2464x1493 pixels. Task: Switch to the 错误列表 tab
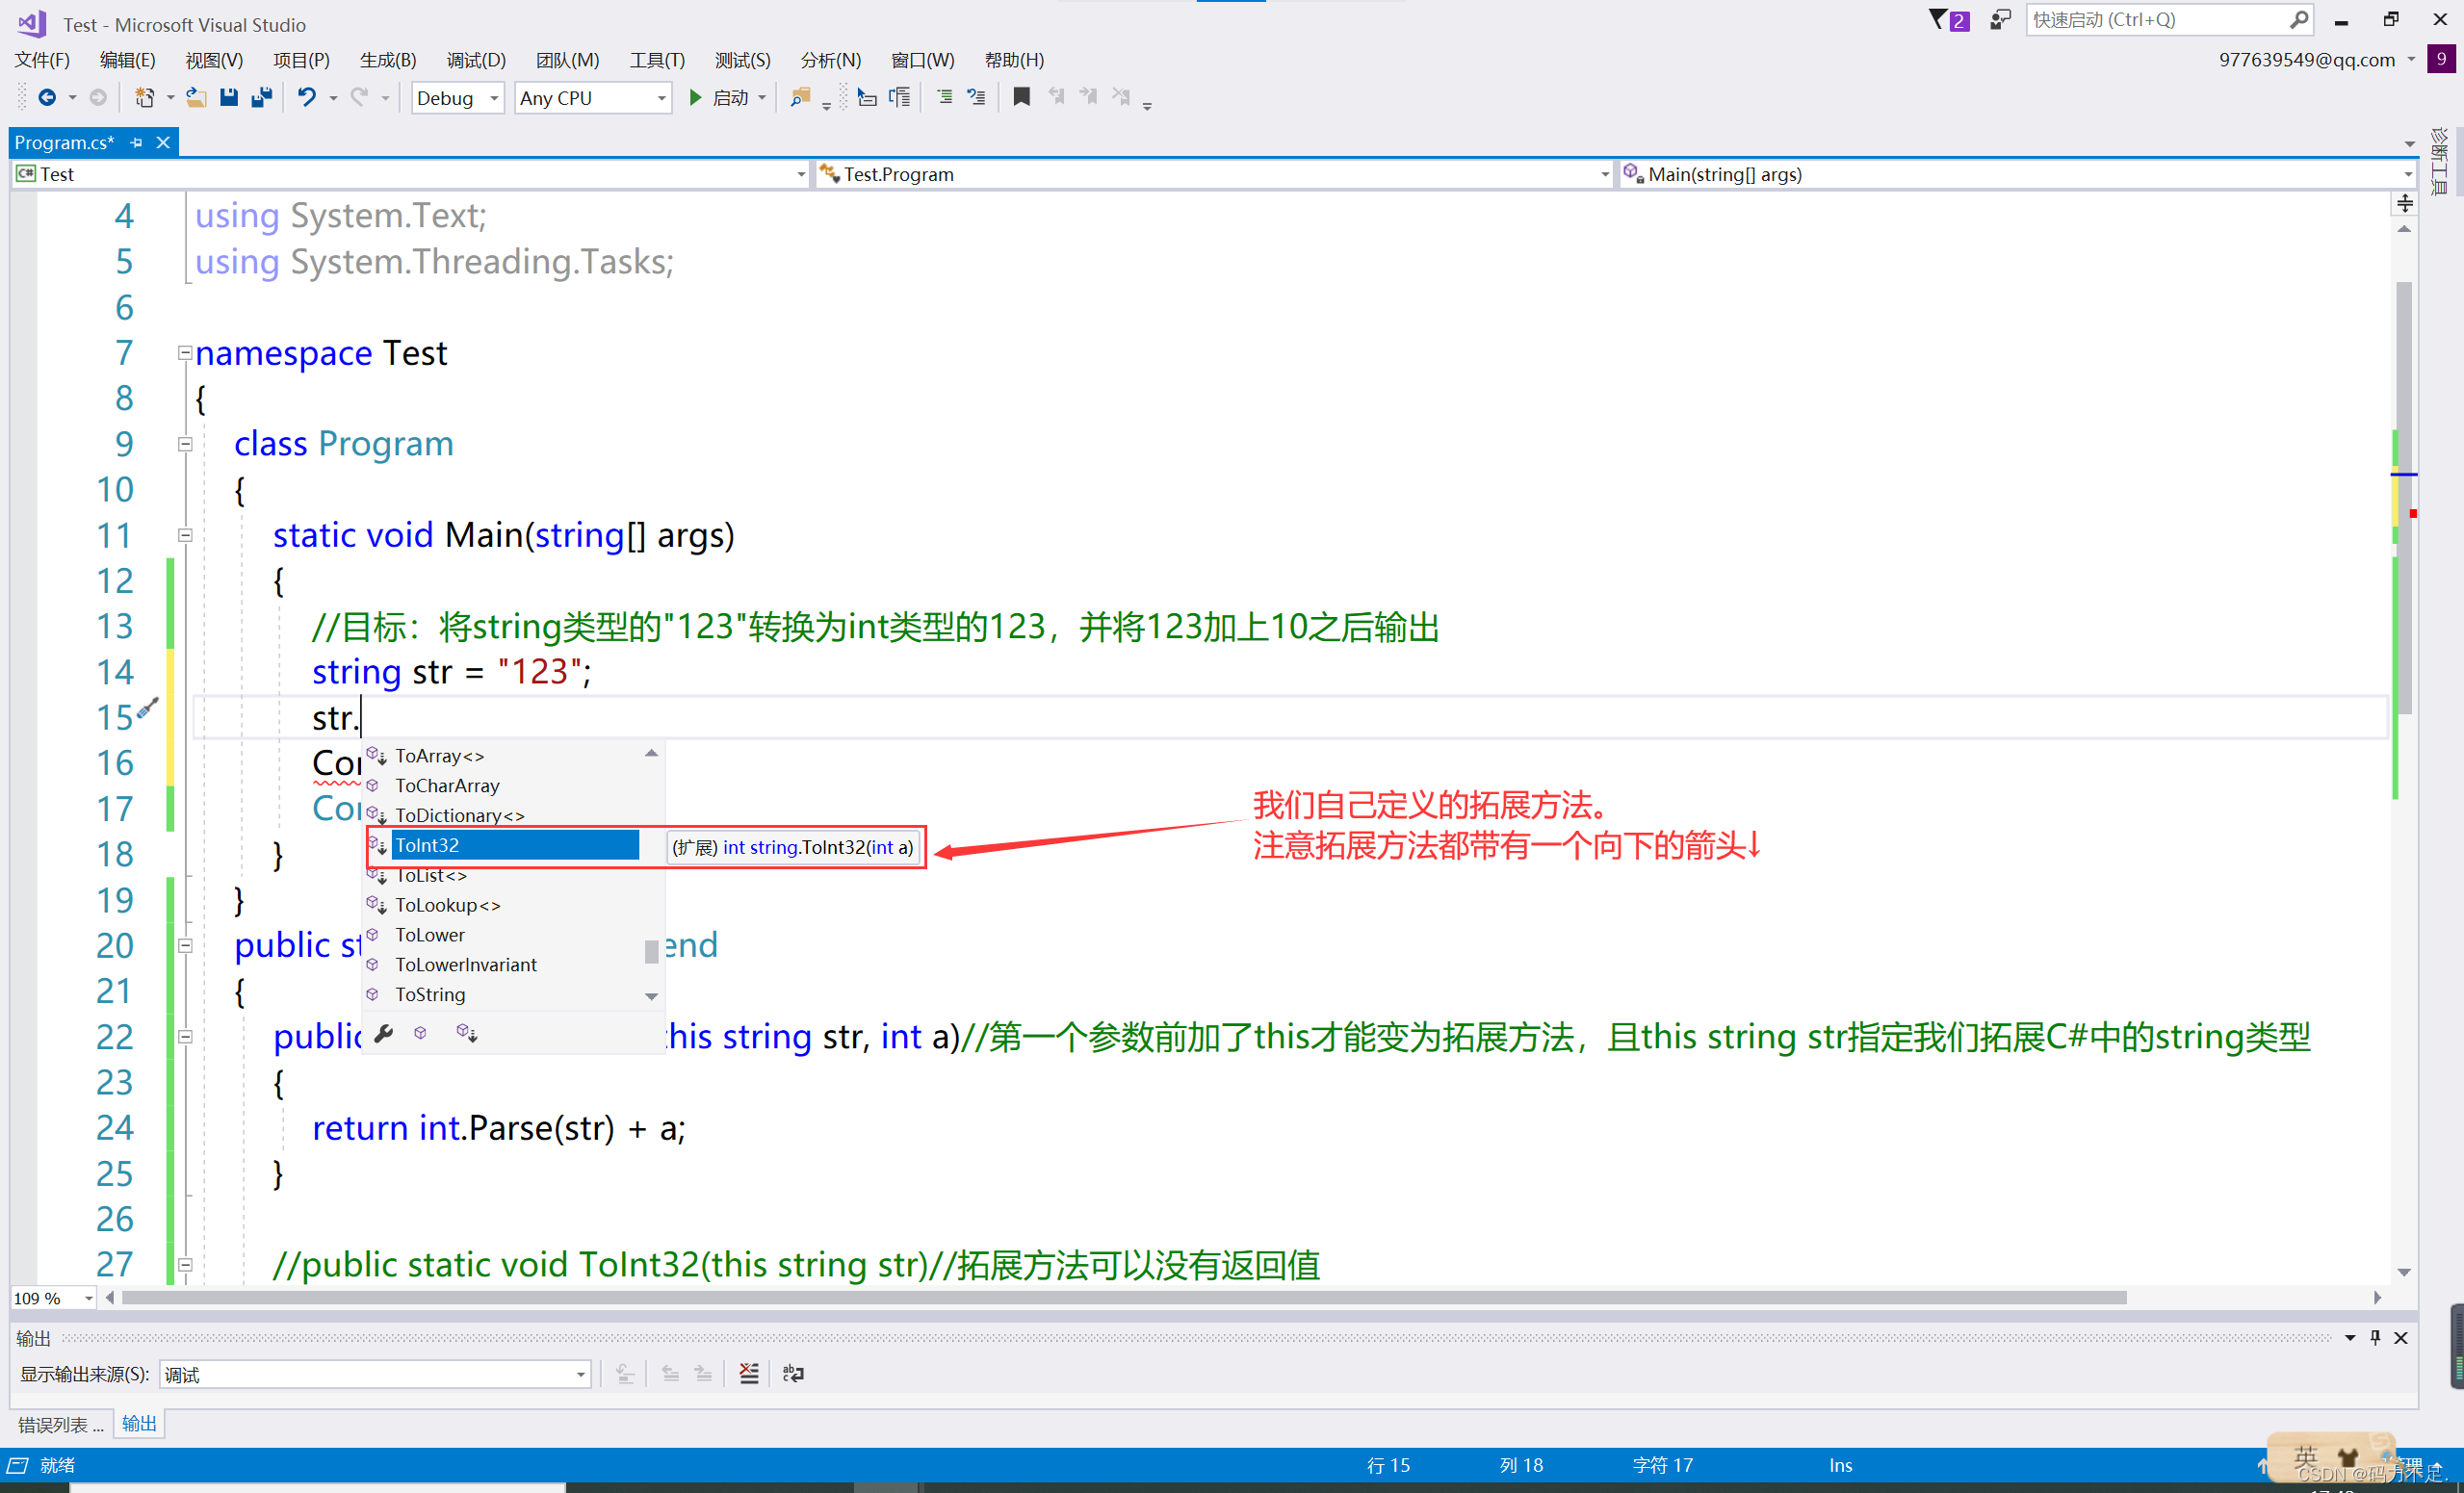point(60,1424)
